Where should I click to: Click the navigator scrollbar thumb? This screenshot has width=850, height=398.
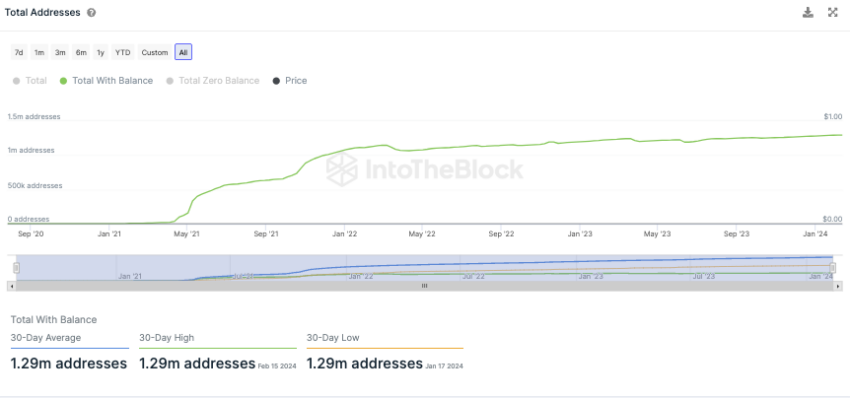pos(424,286)
